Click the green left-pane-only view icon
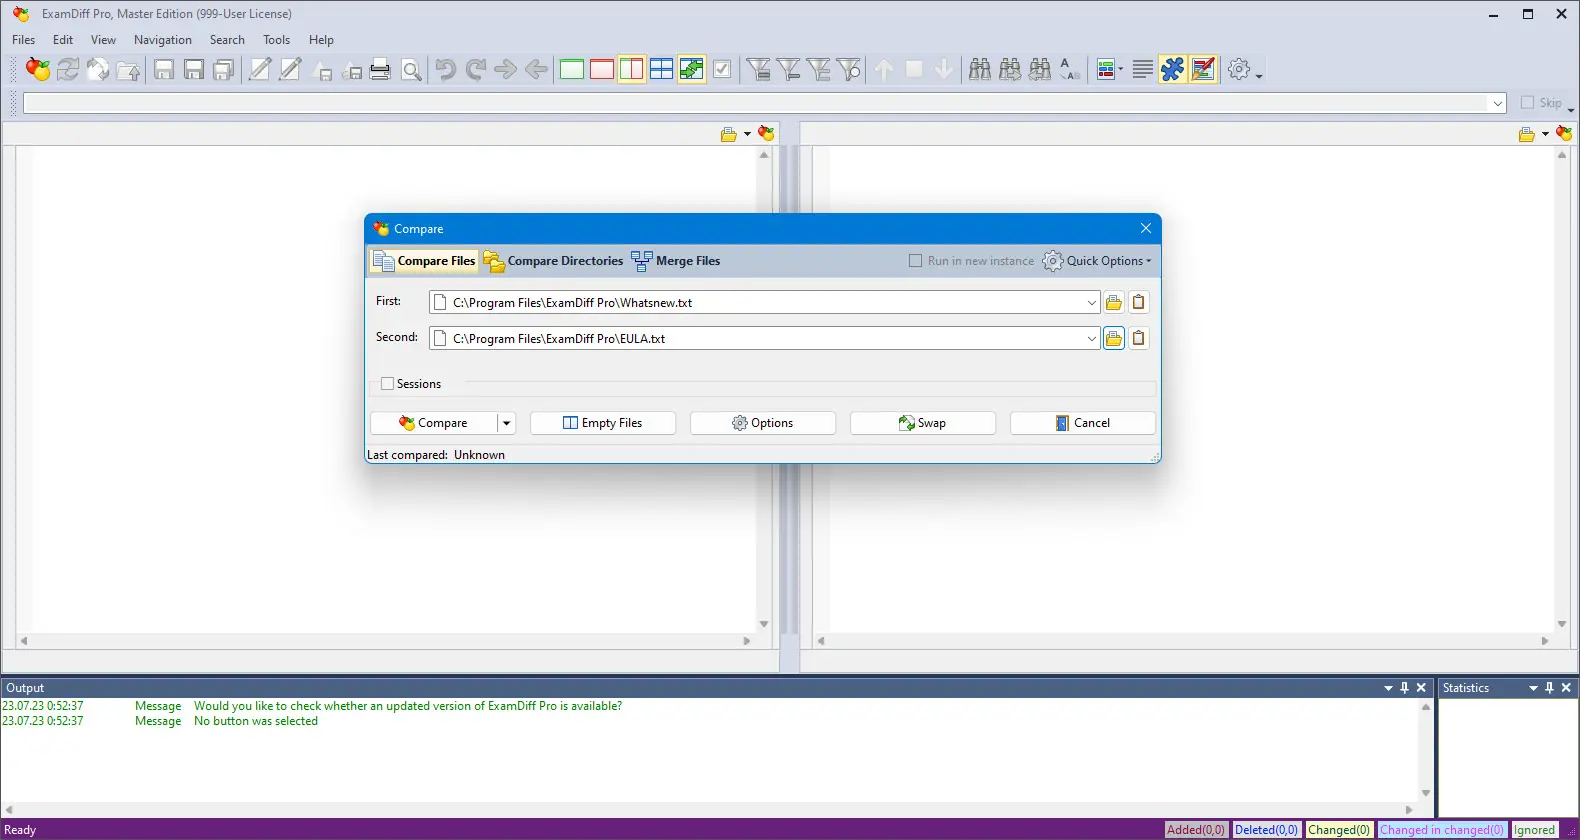 [572, 69]
